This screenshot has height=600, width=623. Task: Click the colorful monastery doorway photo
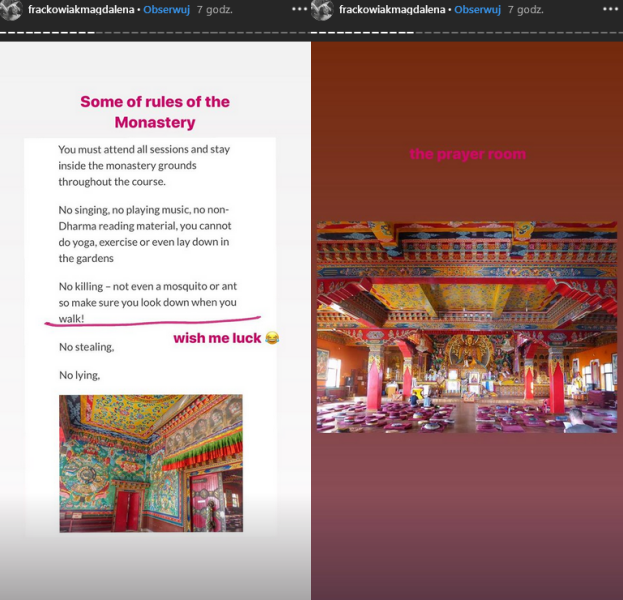(x=151, y=463)
